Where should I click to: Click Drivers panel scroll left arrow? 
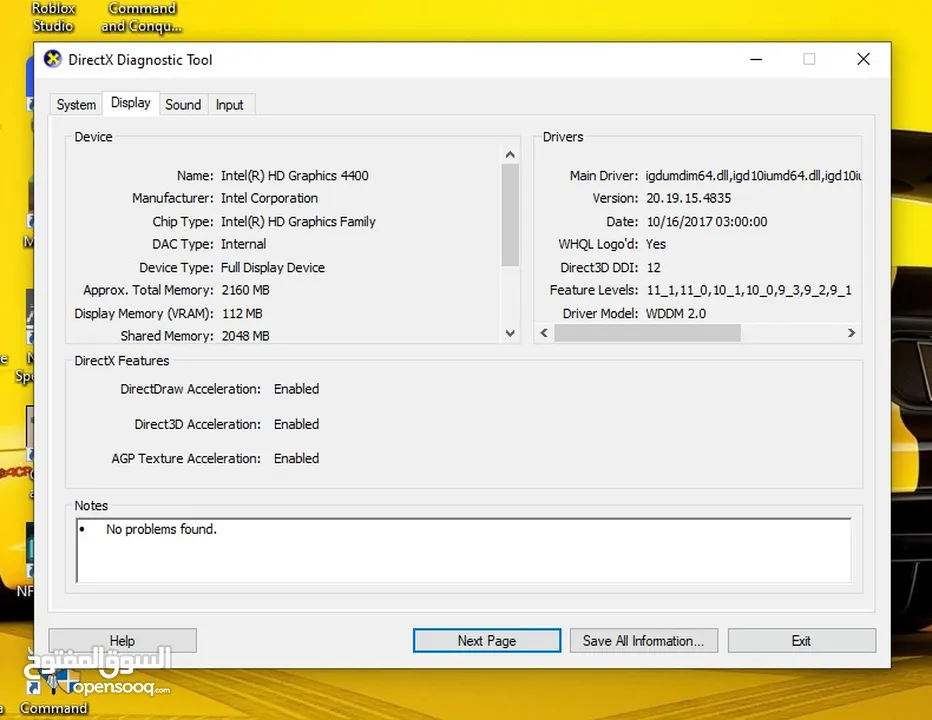tap(544, 333)
